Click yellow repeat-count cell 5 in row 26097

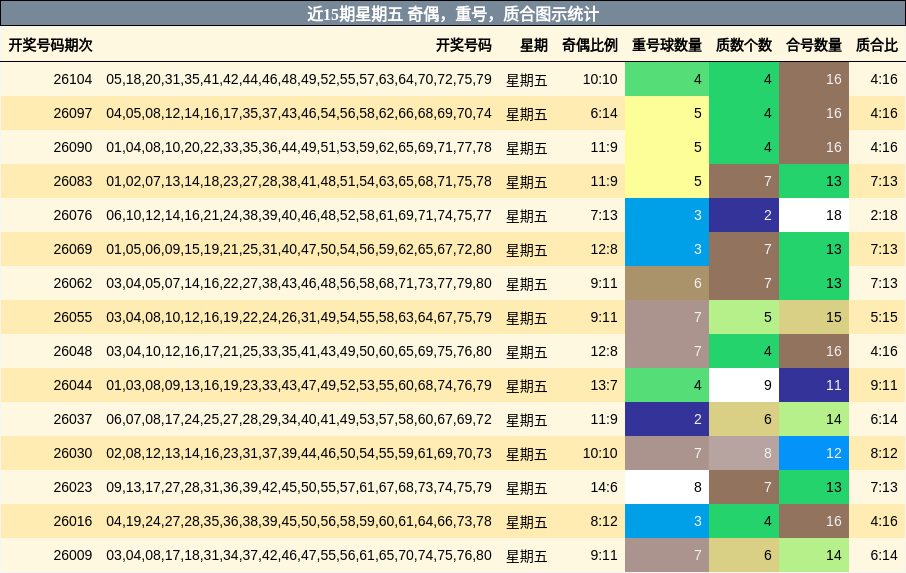(667, 113)
